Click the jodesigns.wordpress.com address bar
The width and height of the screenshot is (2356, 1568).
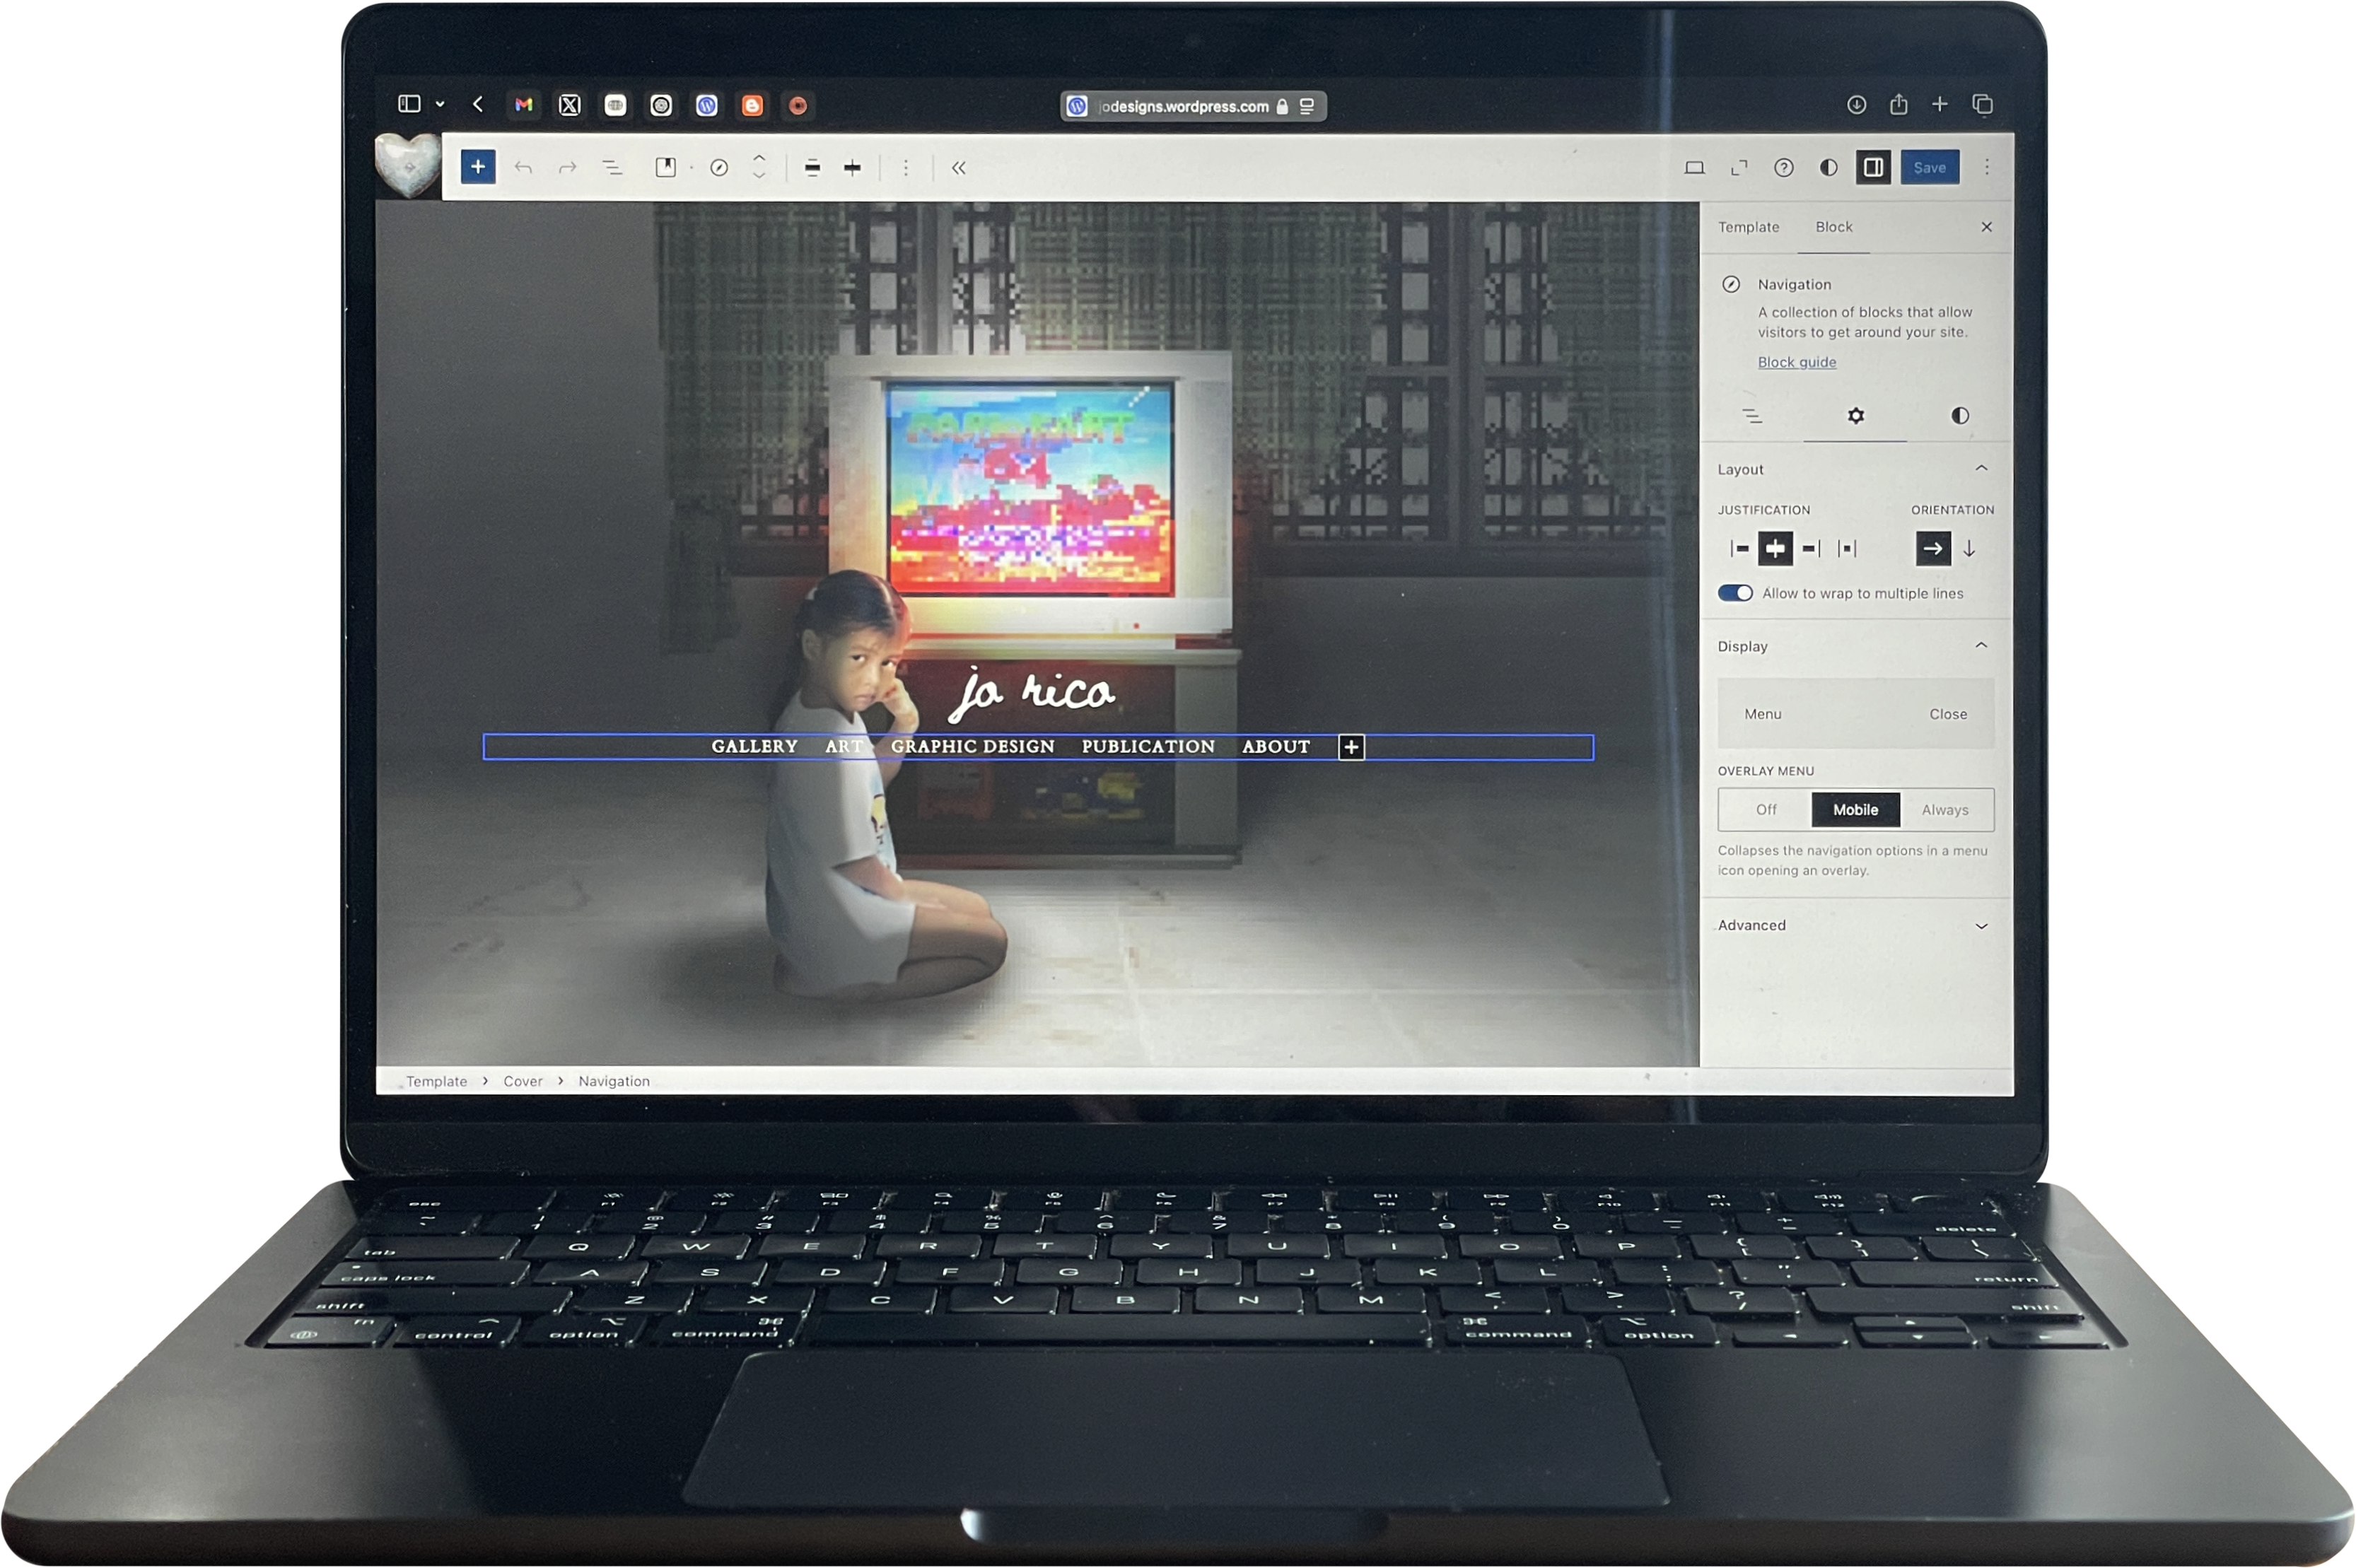(1193, 106)
